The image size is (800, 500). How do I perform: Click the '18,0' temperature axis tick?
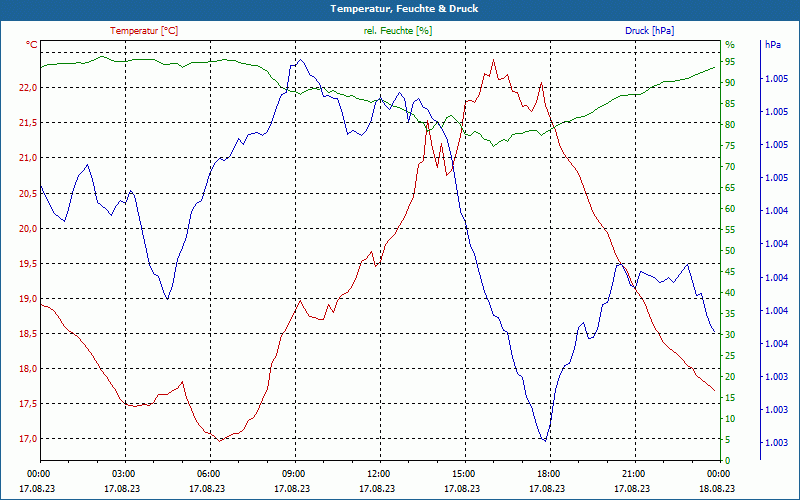[x=28, y=369]
